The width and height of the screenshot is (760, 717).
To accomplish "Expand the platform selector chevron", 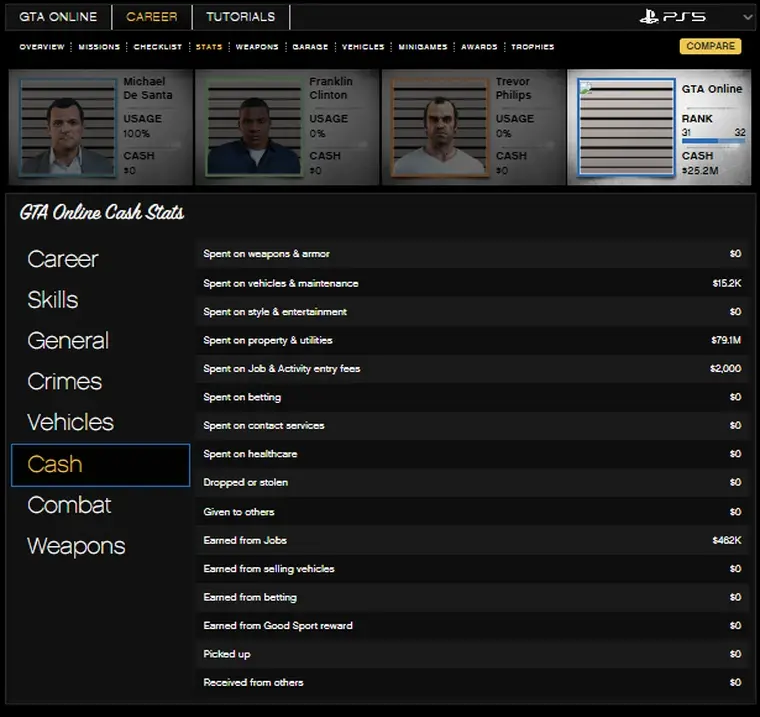I will tap(747, 17).
